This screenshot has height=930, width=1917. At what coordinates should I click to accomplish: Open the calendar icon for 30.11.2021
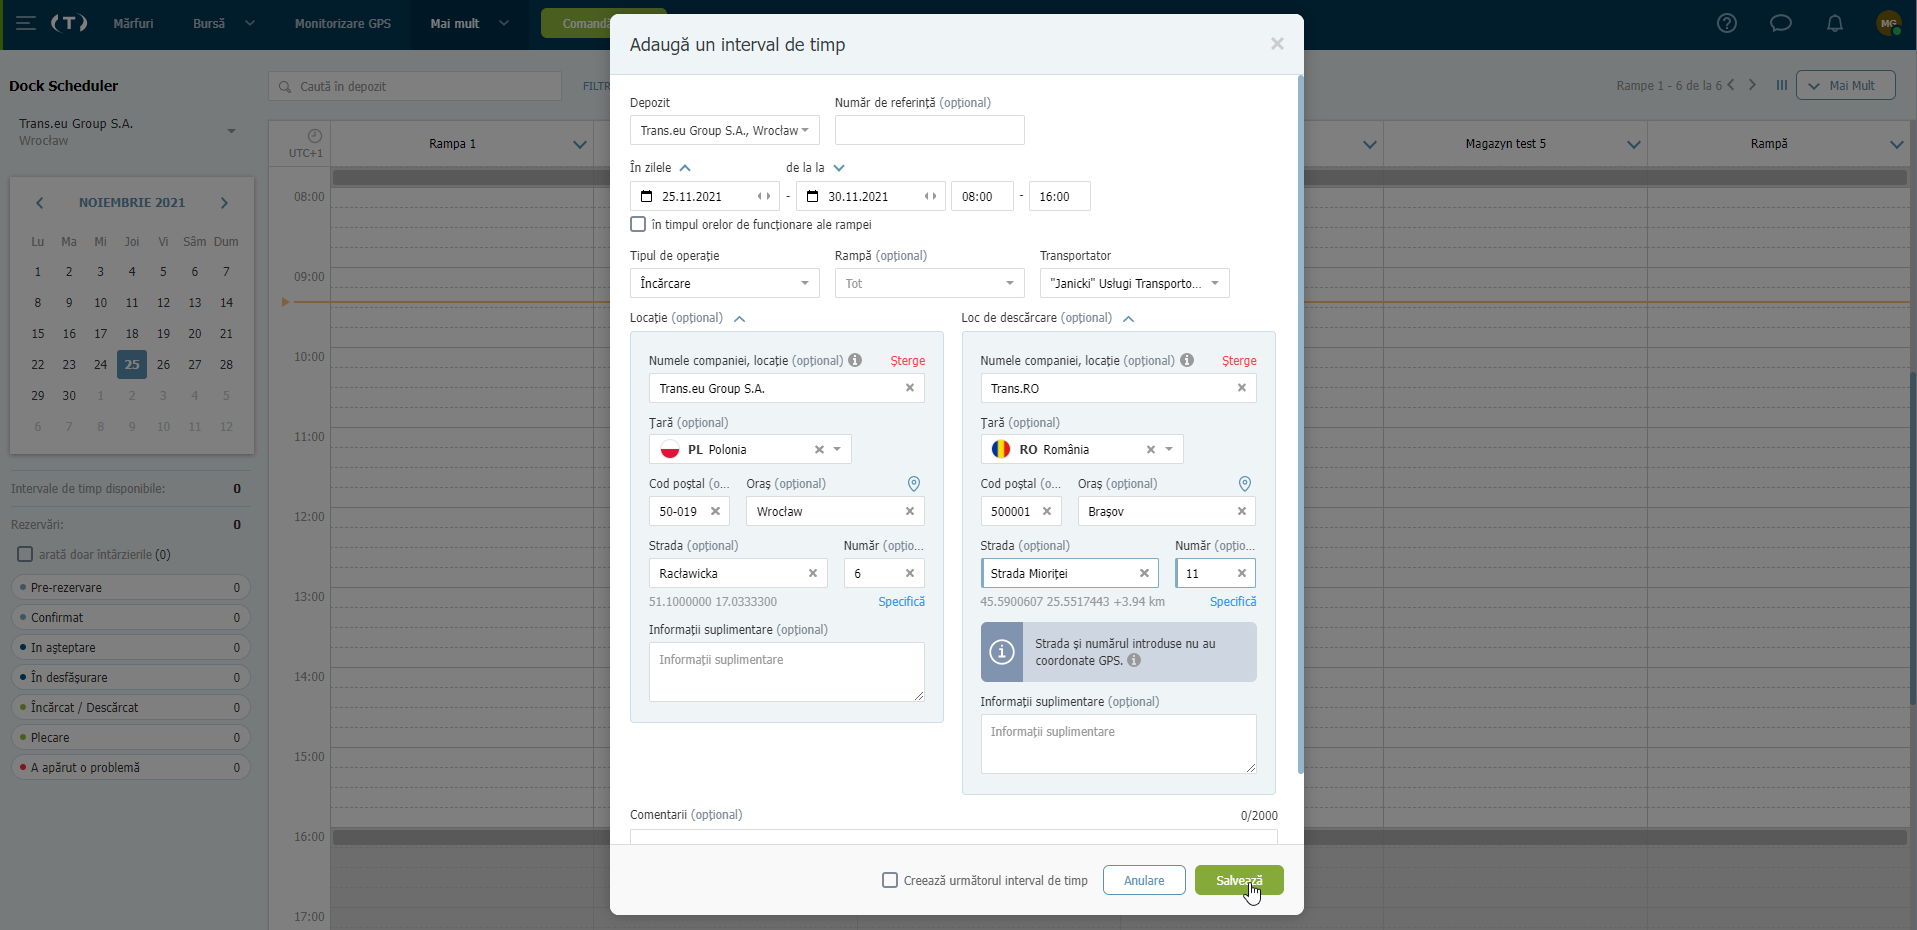tap(812, 197)
